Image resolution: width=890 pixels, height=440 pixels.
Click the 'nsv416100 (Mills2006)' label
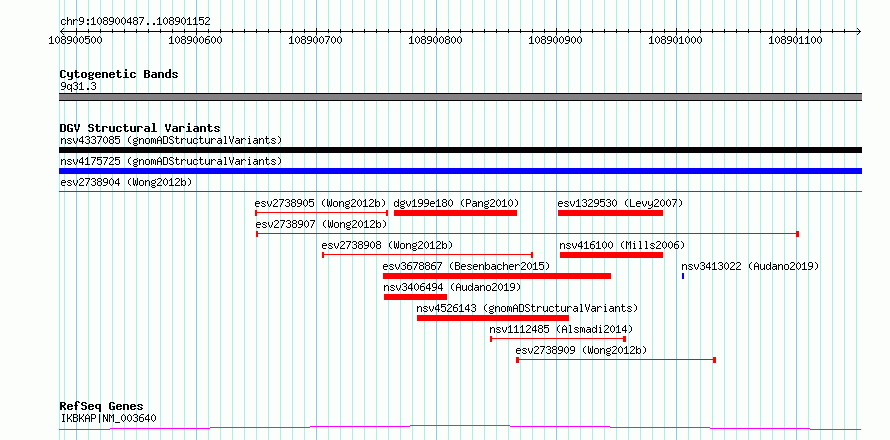tap(623, 245)
